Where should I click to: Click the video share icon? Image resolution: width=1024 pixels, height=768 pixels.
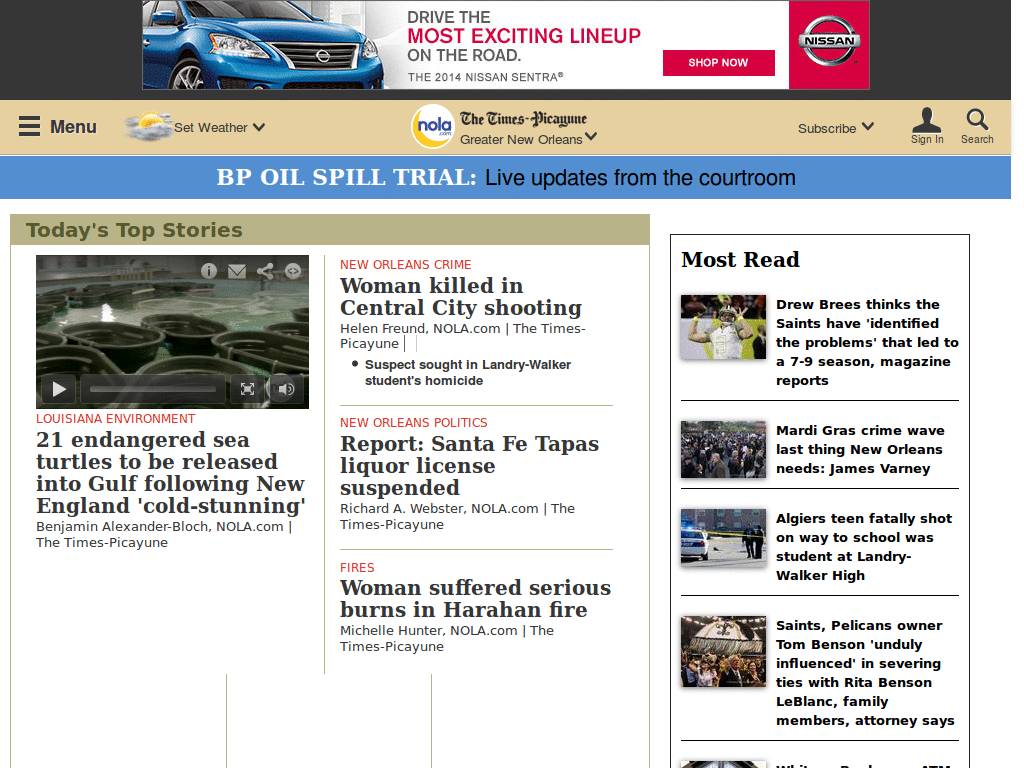[x=265, y=271]
